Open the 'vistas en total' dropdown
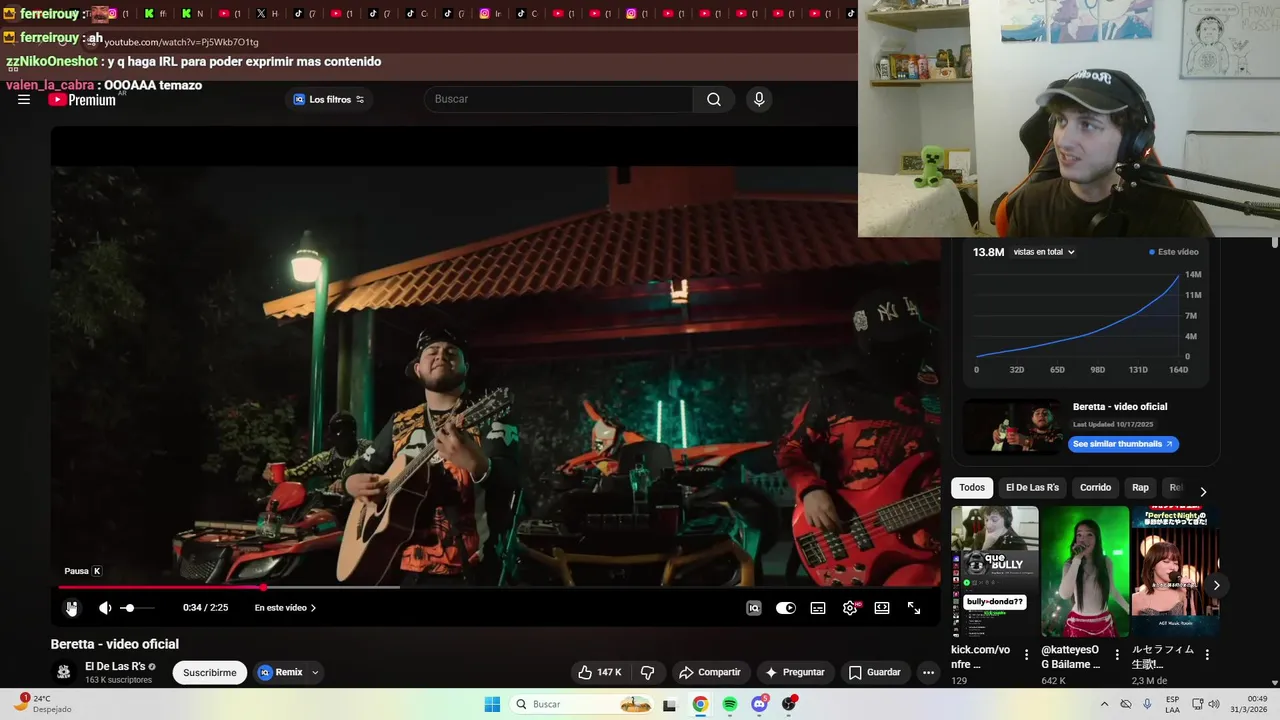 pyautogui.click(x=1044, y=252)
